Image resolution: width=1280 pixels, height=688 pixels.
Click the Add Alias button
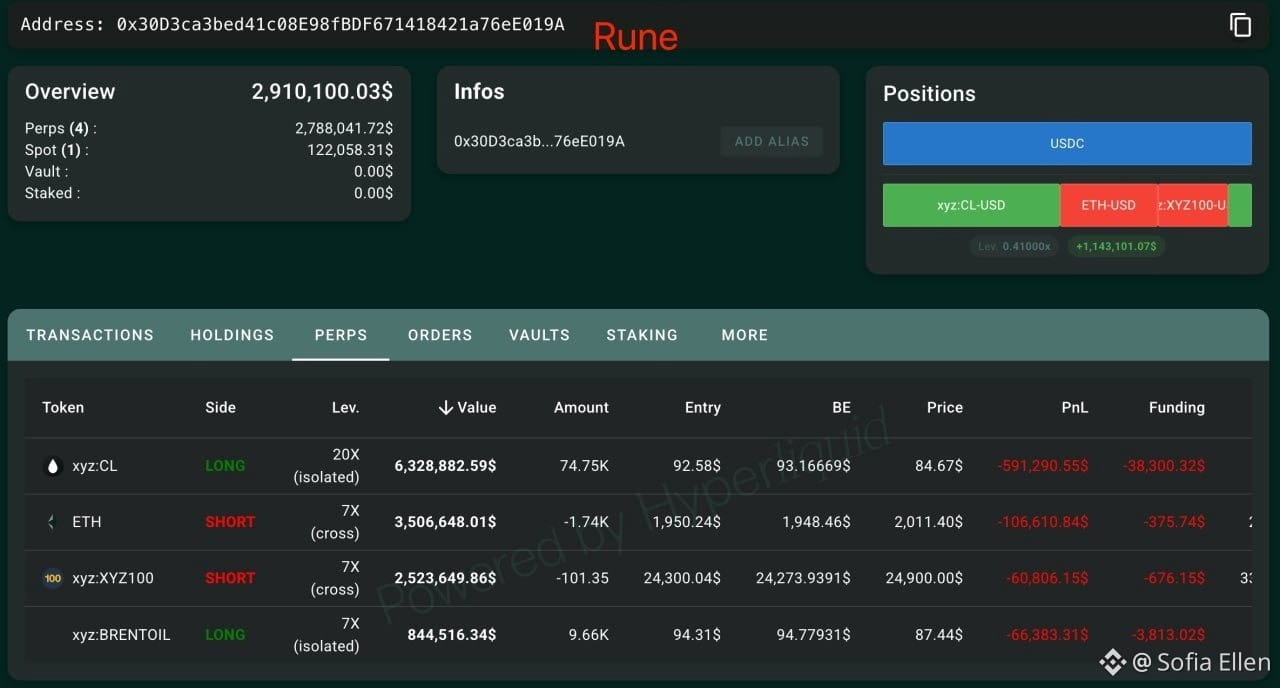(x=772, y=141)
